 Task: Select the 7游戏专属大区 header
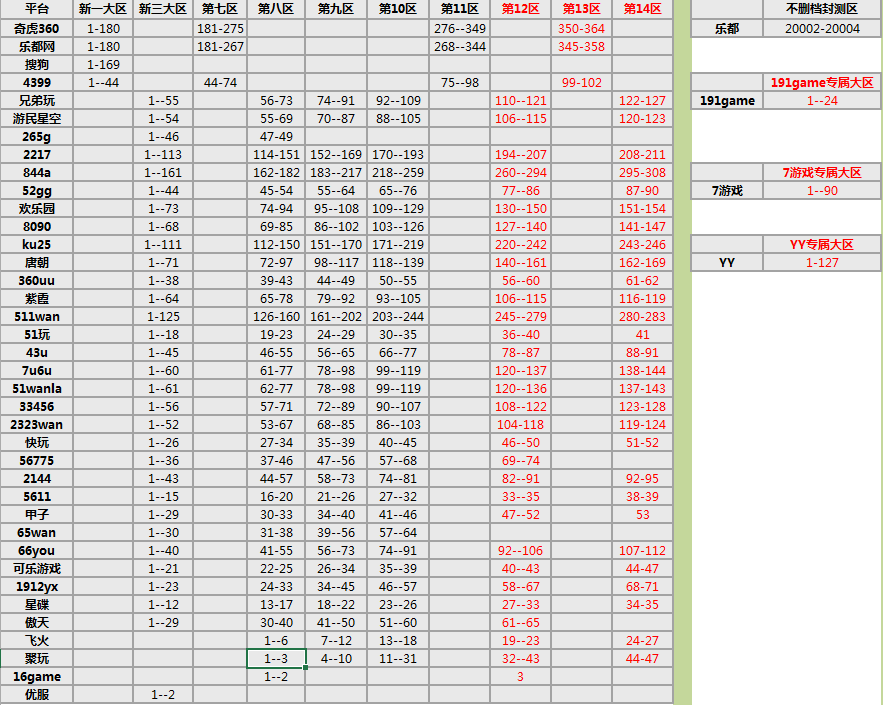[x=822, y=172]
